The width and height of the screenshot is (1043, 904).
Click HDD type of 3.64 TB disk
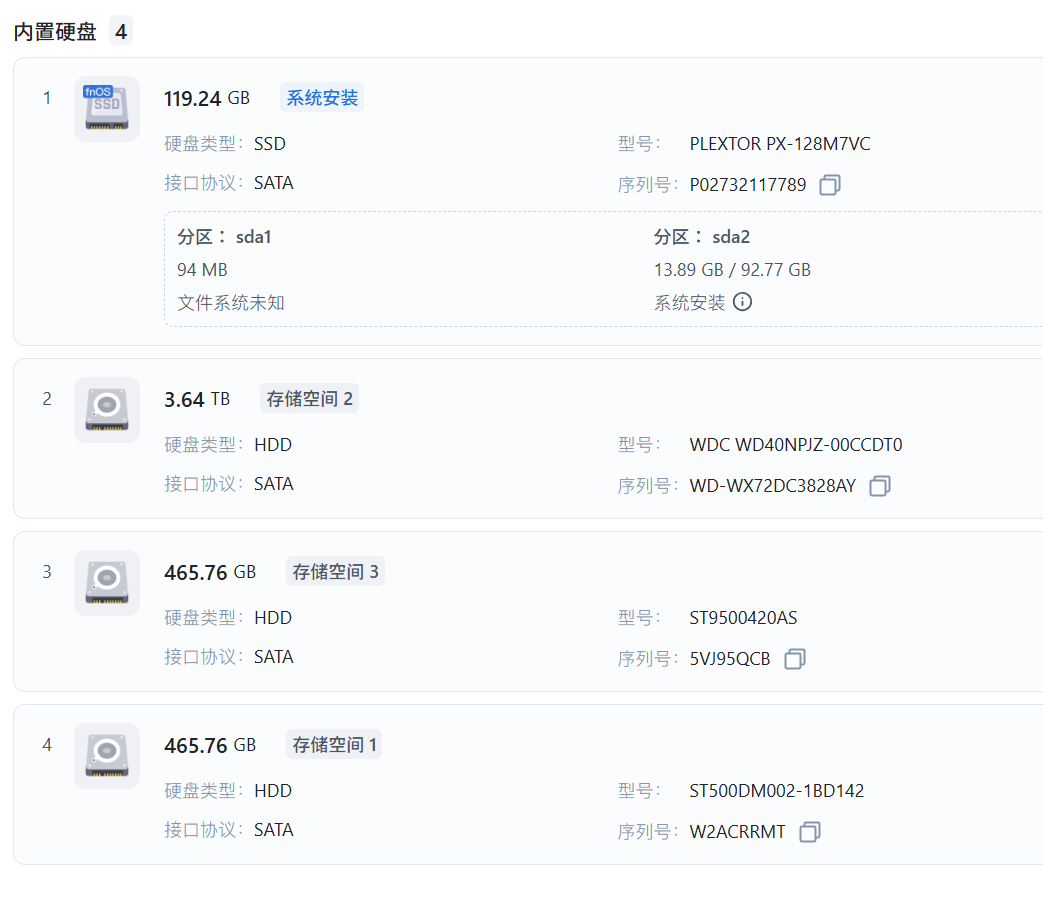pyautogui.click(x=273, y=444)
